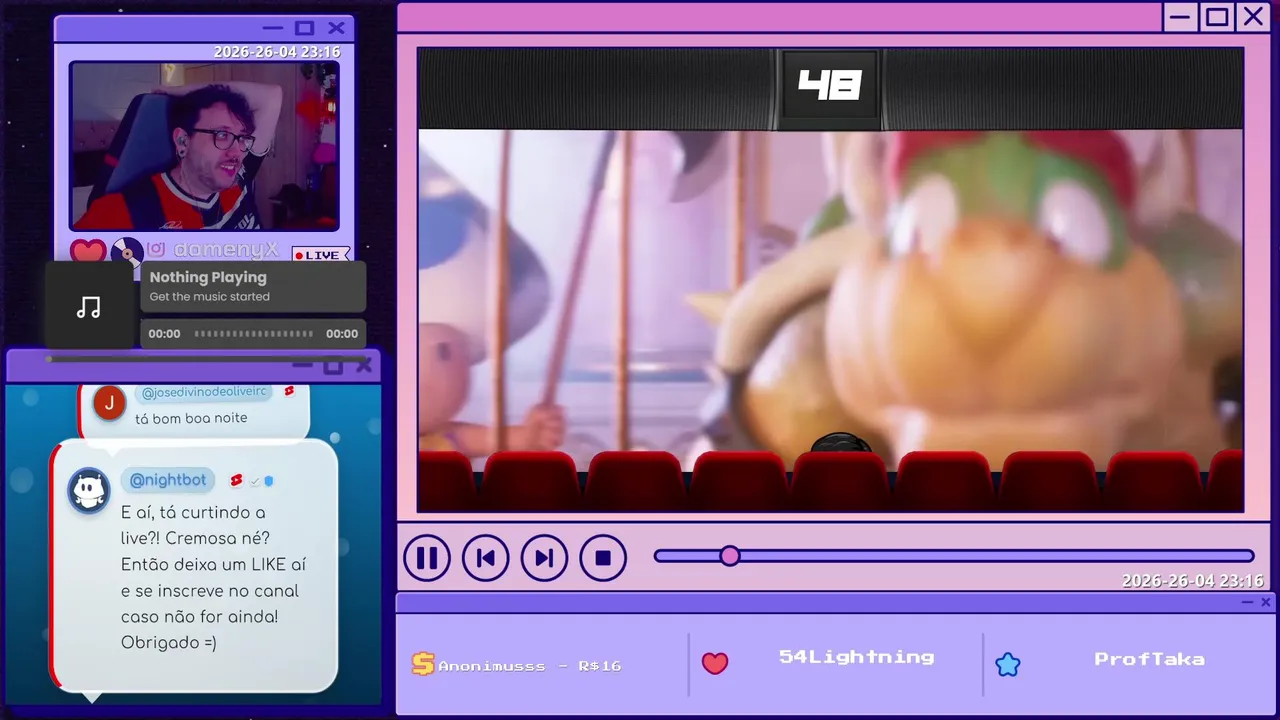Click 'tá bom boa noite' chat message
The image size is (1280, 720).
coord(191,418)
